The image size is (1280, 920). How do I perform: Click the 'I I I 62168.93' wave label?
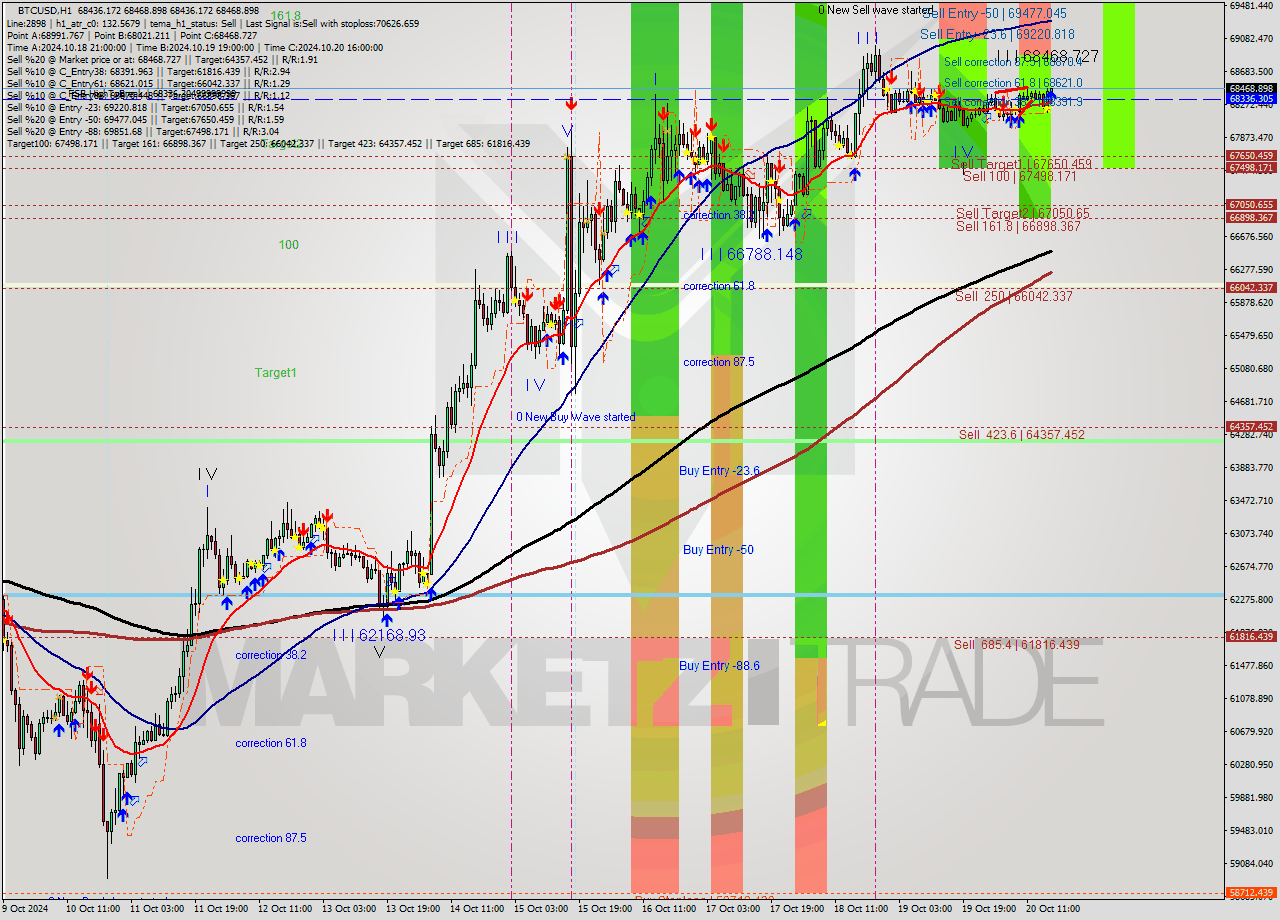[x=379, y=635]
